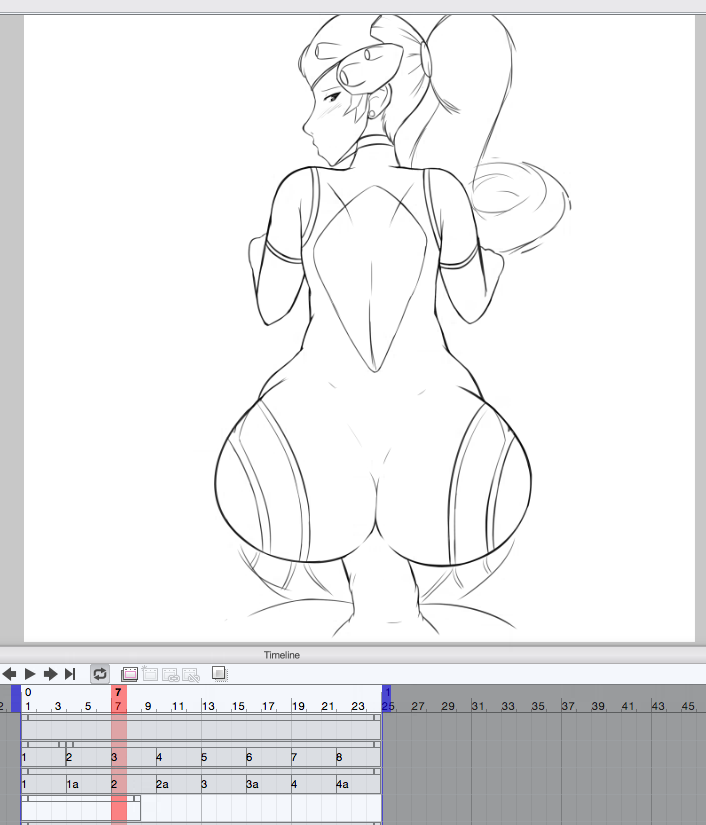Click the blue start frame marker
Image resolution: width=706 pixels, height=825 pixels.
click(16, 699)
